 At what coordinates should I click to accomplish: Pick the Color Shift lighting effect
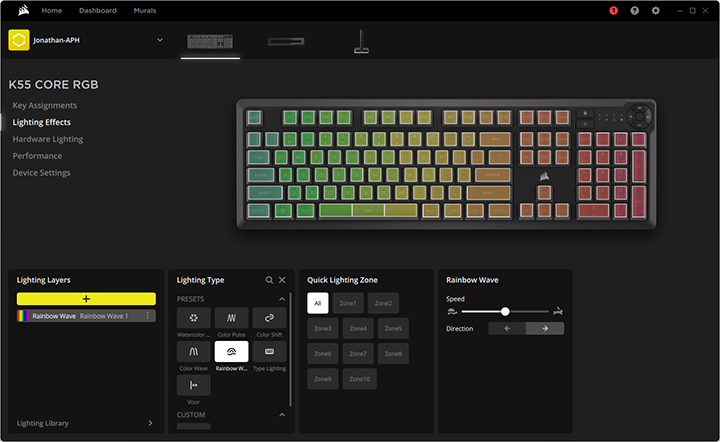269,319
